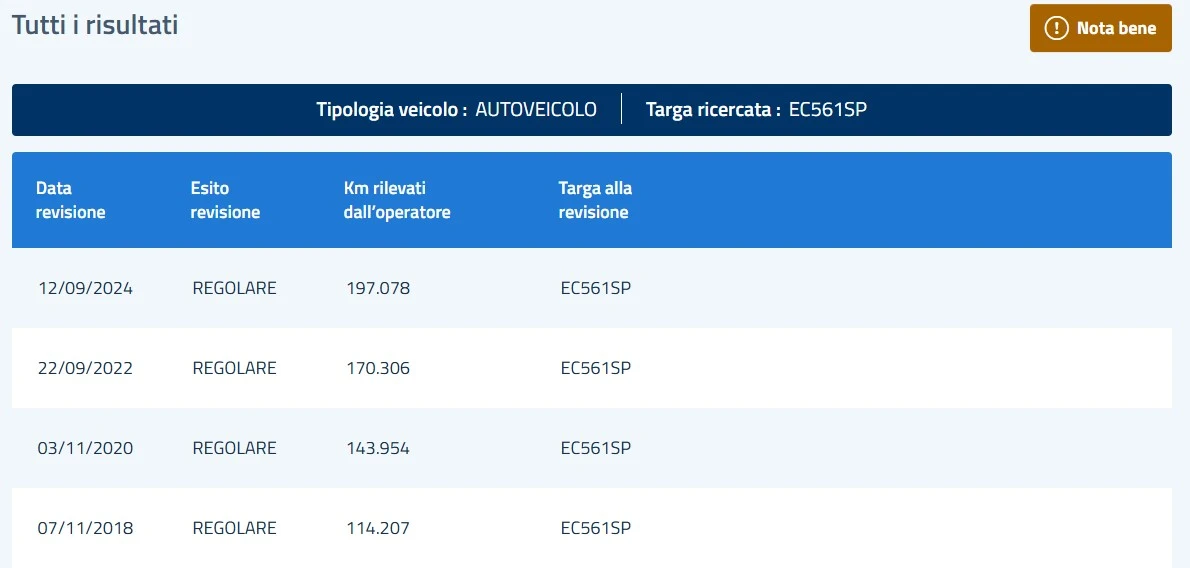Click the Data revisione column header
The width and height of the screenshot is (1190, 568).
[x=70, y=200]
